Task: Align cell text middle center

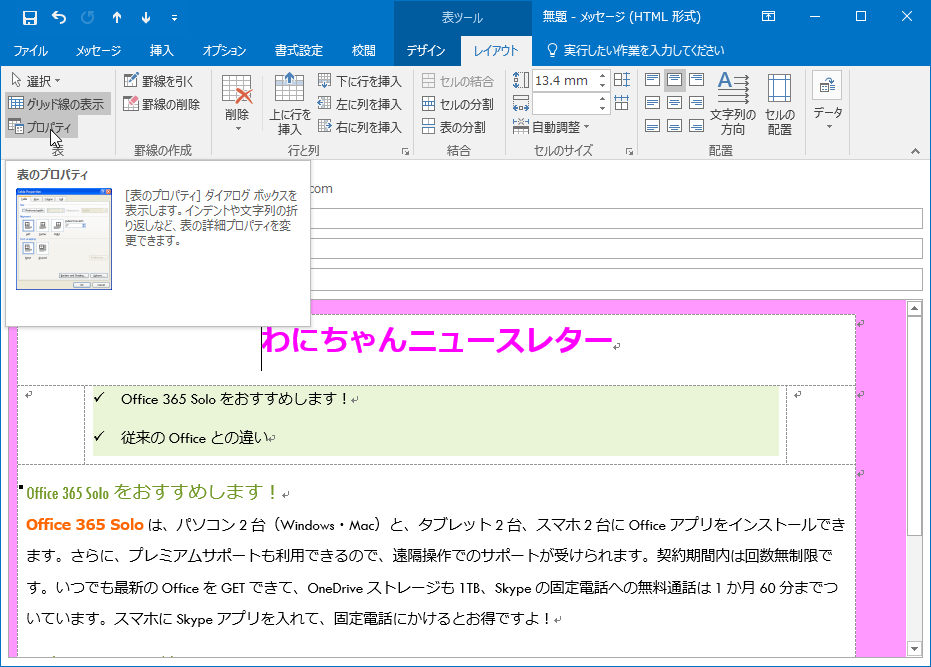Action: [674, 103]
